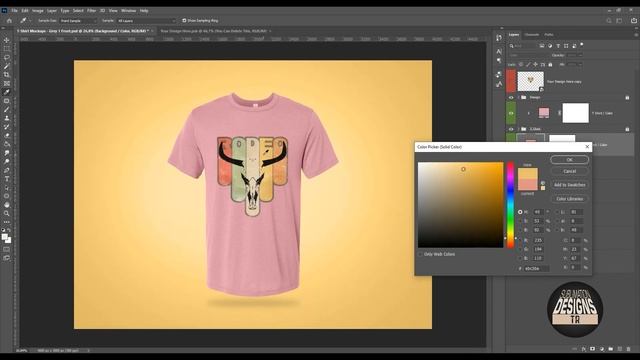Select the Eyedropper tool in toolbar
The width and height of the screenshot is (640, 360).
[x=7, y=92]
